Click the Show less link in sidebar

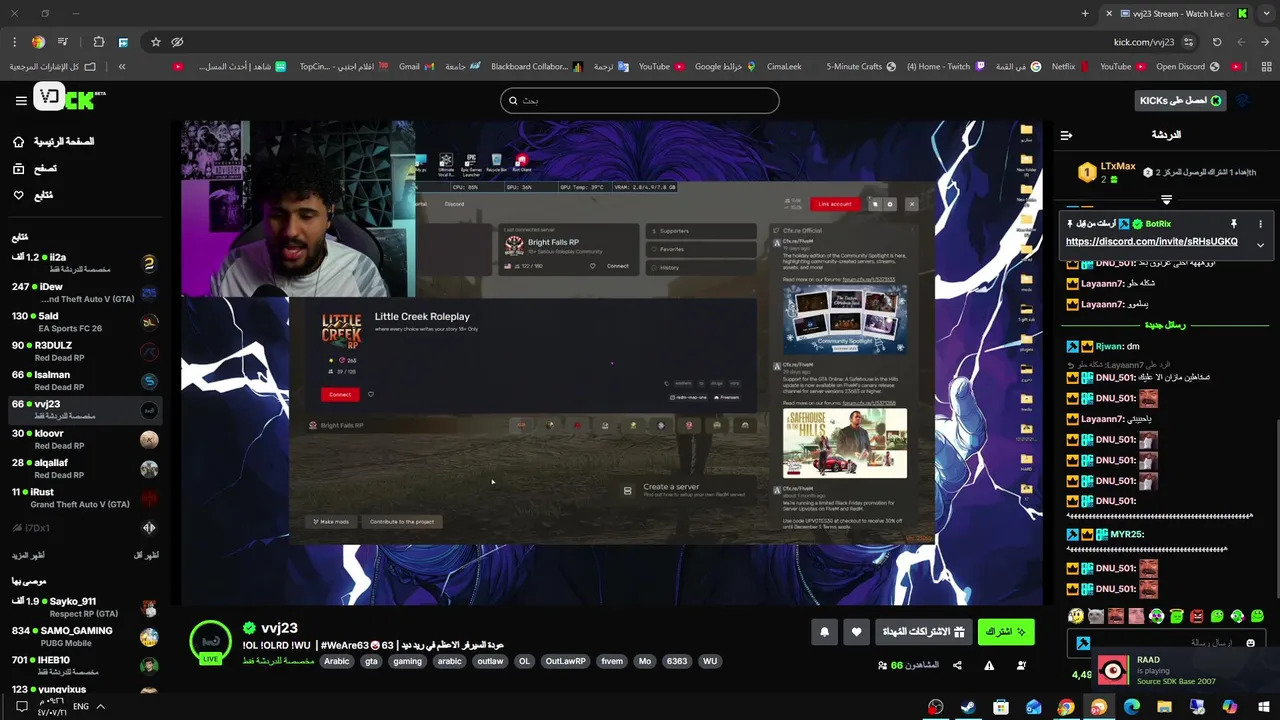click(x=146, y=555)
